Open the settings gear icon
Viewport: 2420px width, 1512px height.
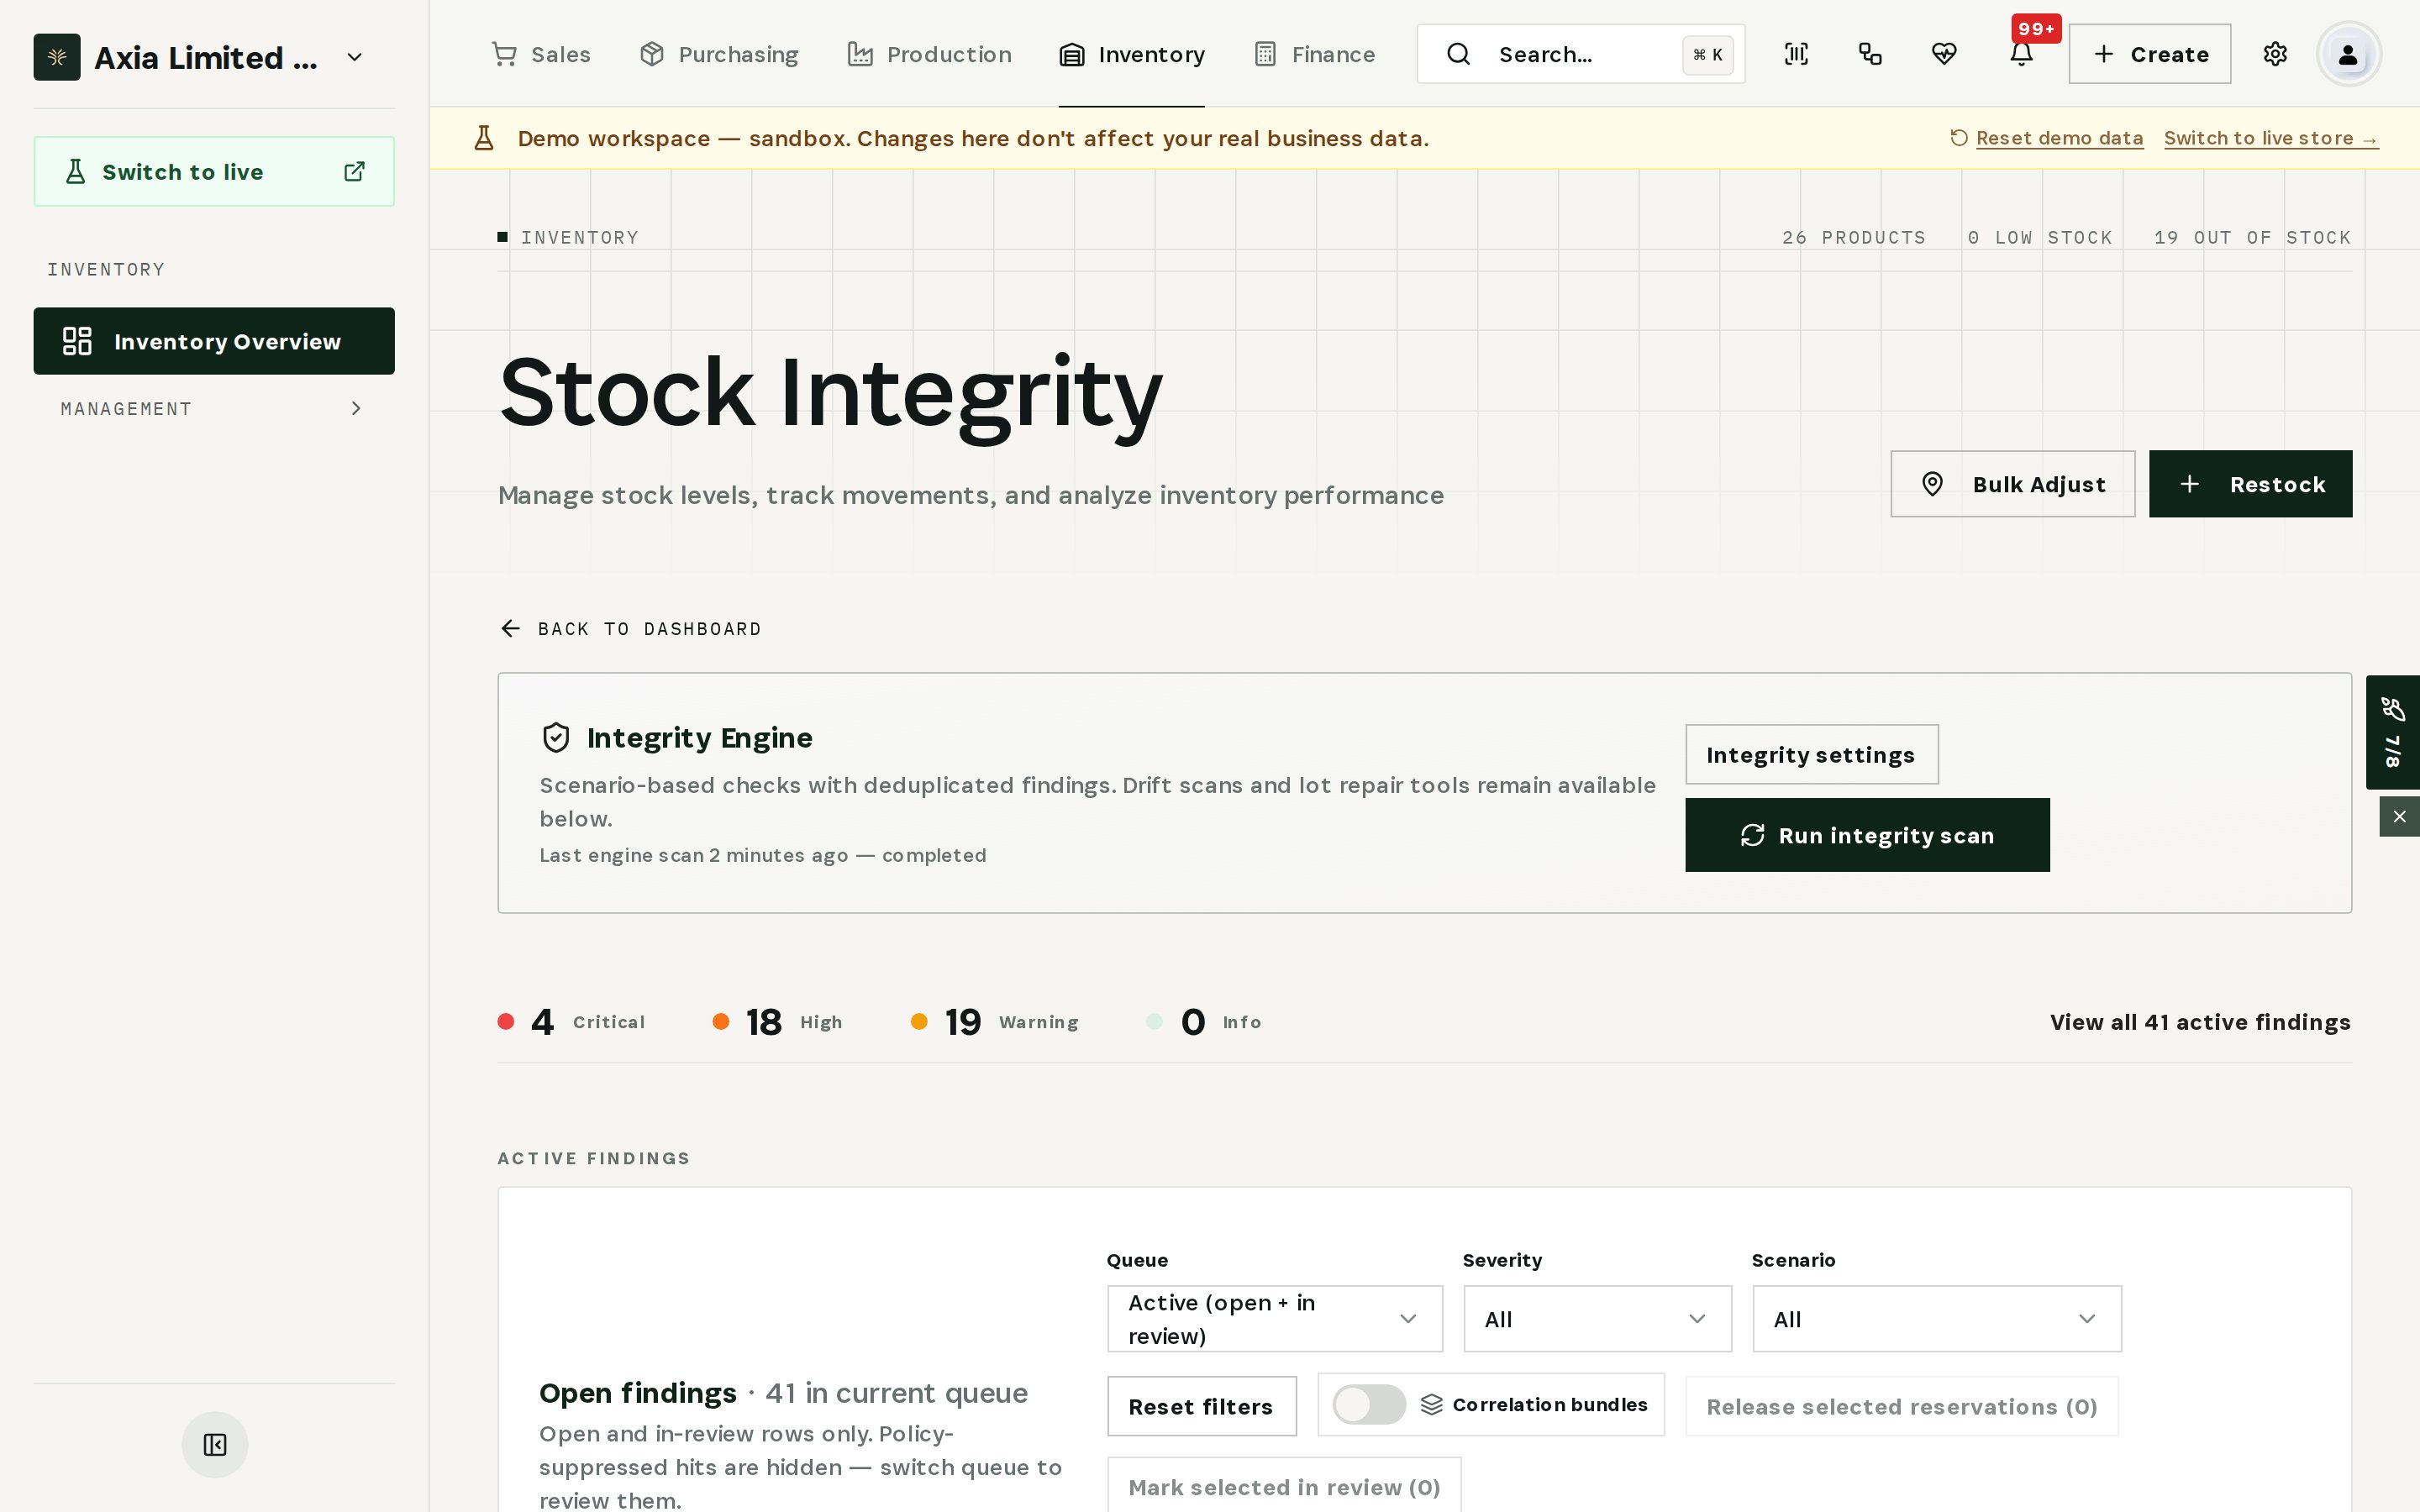coord(2275,54)
